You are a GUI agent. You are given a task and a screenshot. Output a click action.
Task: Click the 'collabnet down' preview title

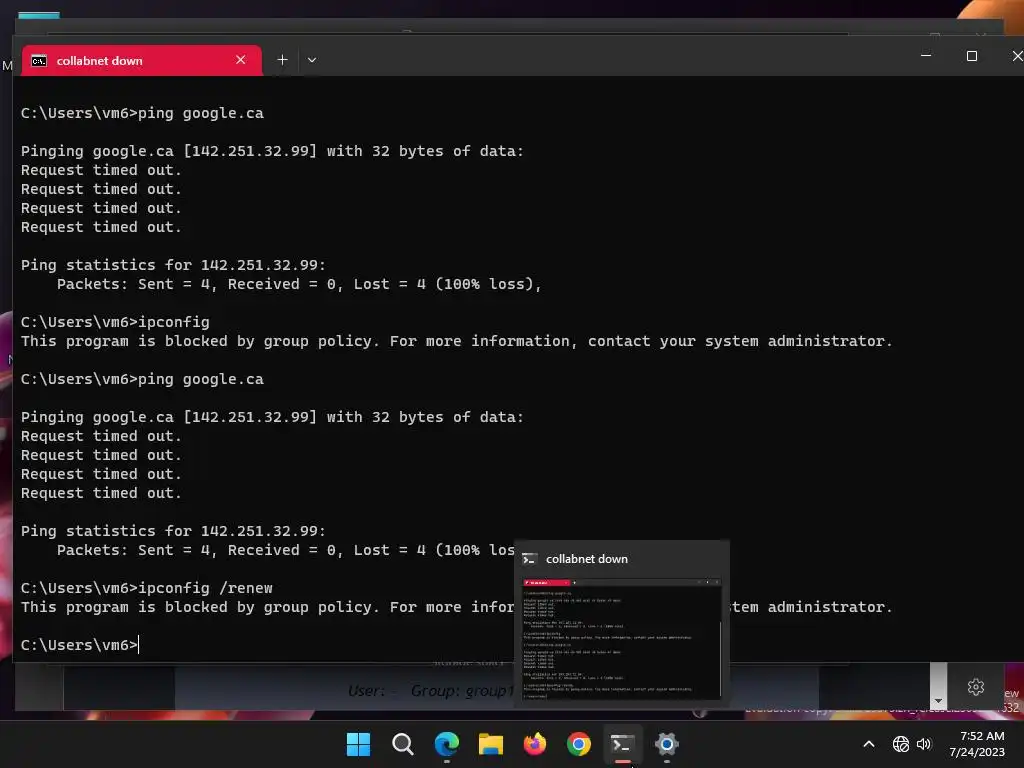point(586,559)
